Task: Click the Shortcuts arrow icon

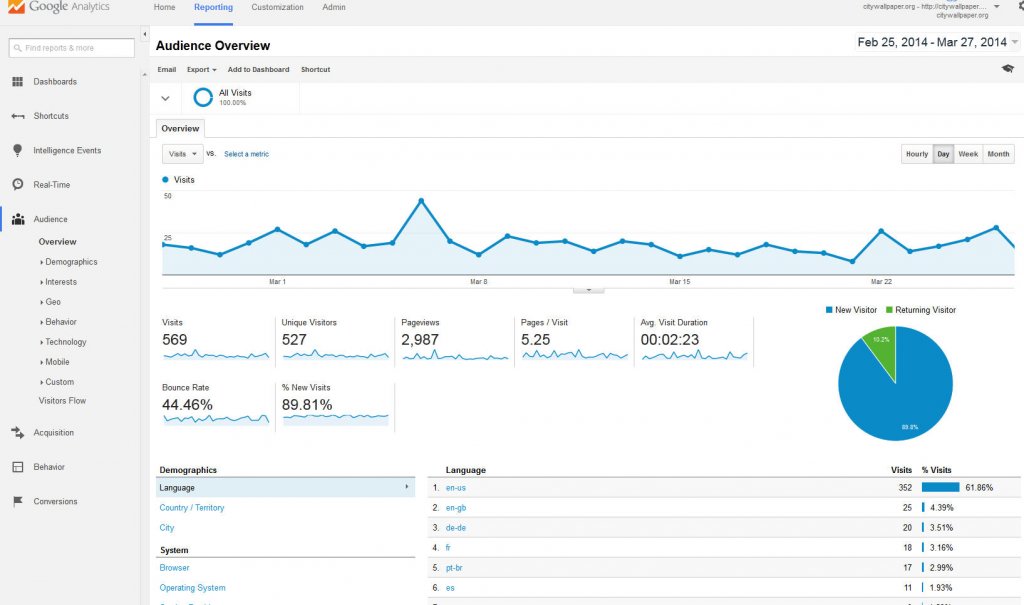Action: click(x=17, y=116)
